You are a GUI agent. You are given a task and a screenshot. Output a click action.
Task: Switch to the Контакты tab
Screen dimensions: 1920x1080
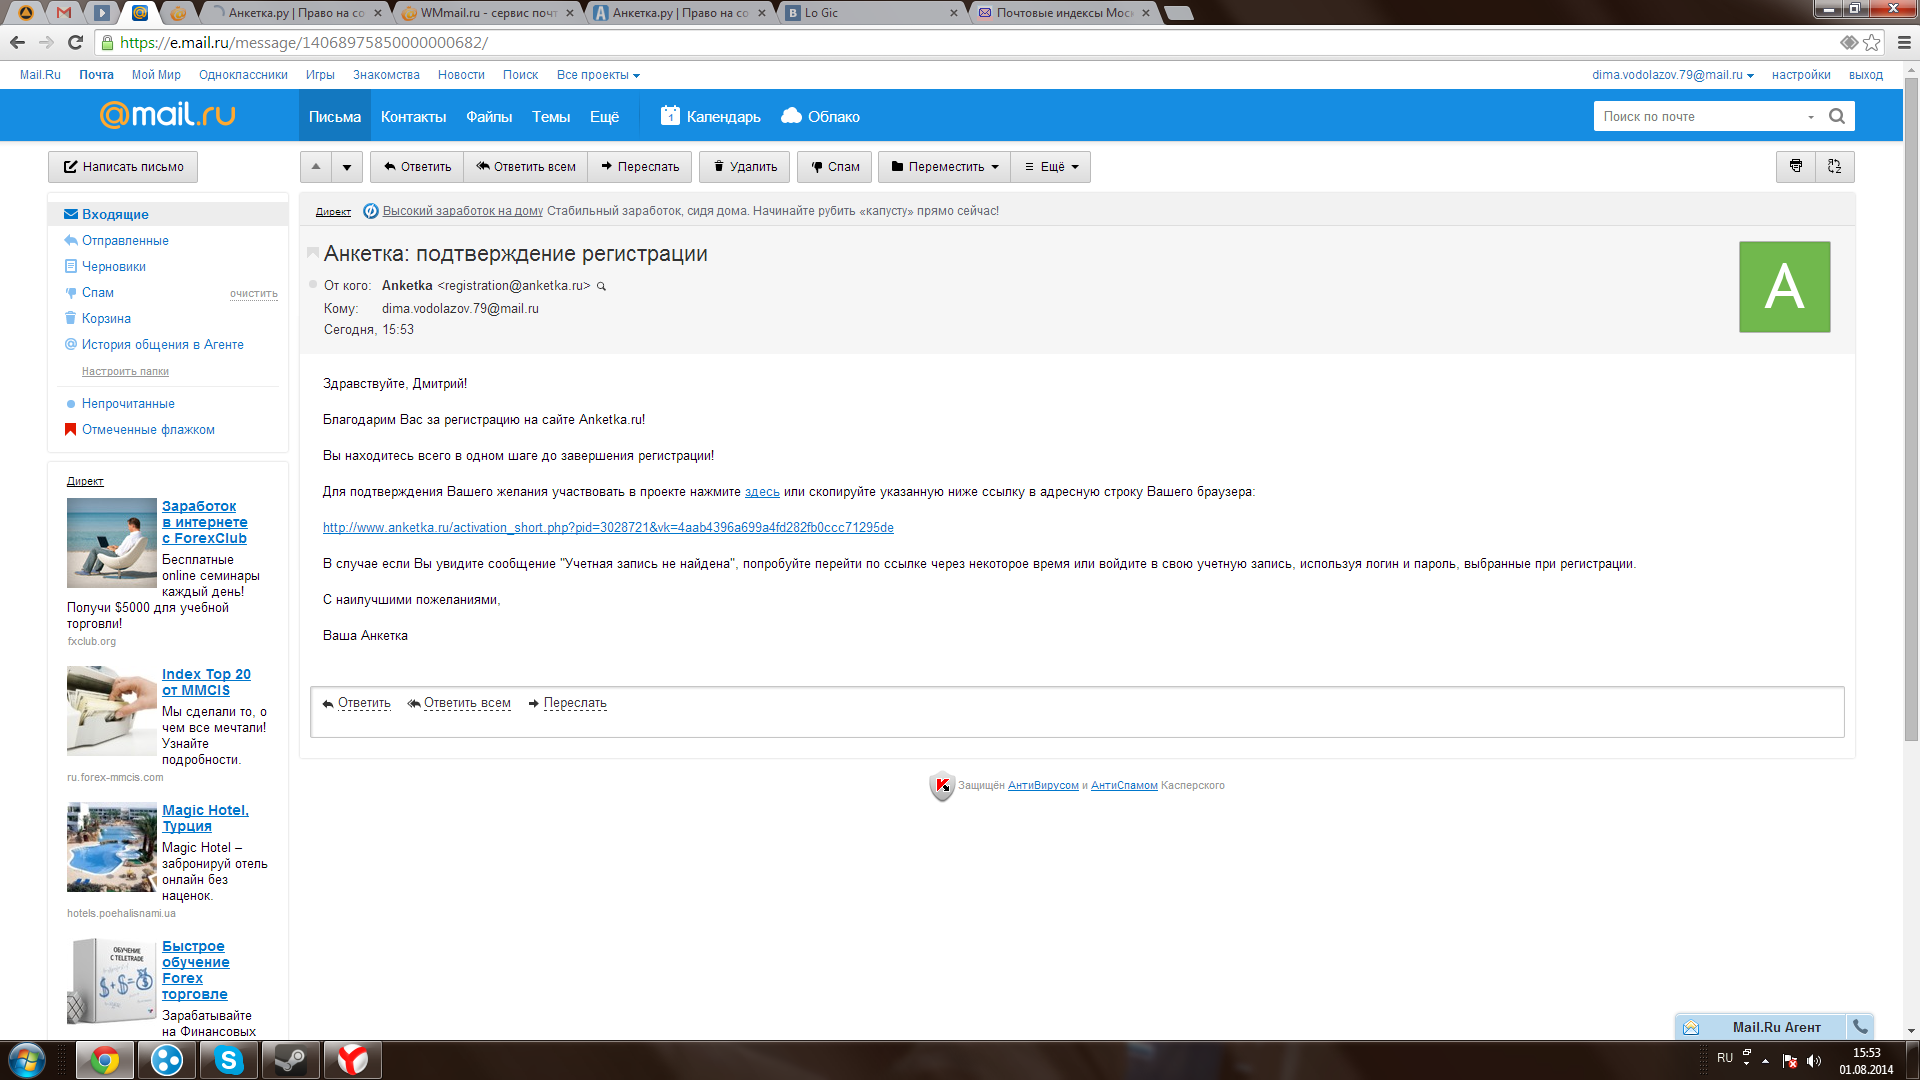pyautogui.click(x=413, y=116)
